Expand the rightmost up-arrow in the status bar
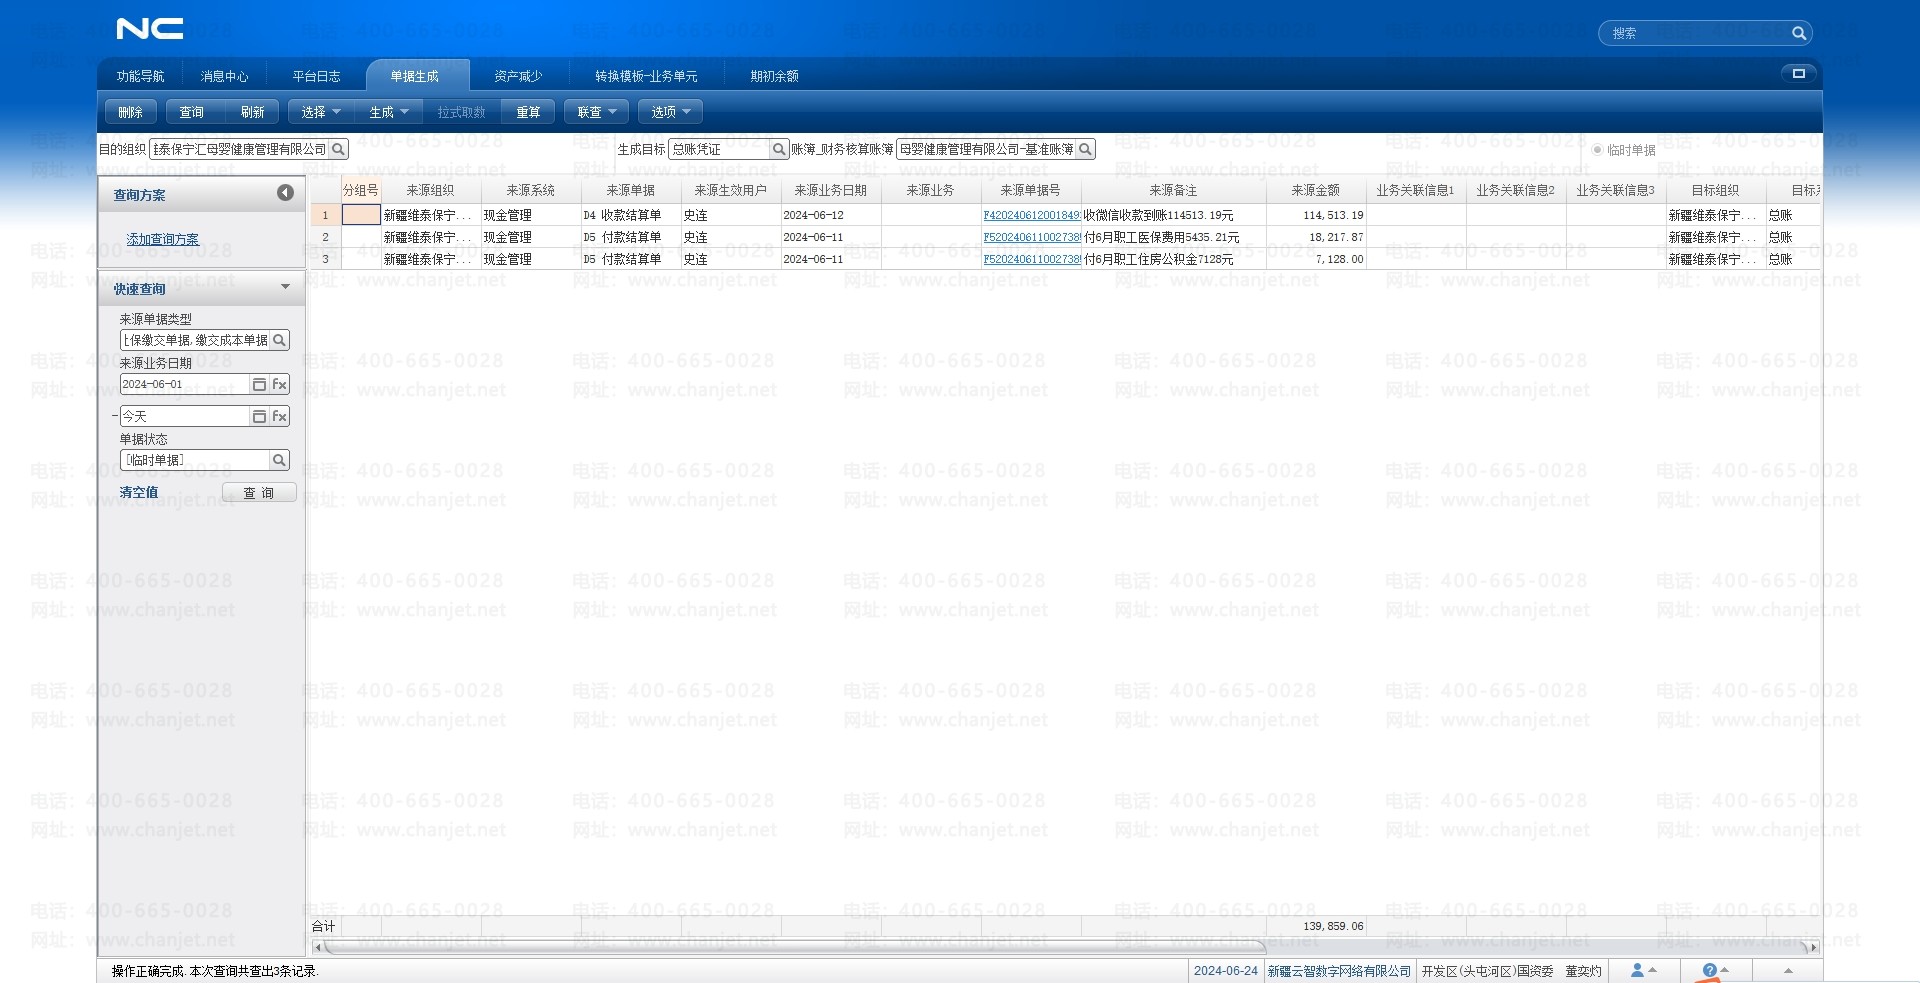This screenshot has width=1920, height=983. click(1788, 970)
